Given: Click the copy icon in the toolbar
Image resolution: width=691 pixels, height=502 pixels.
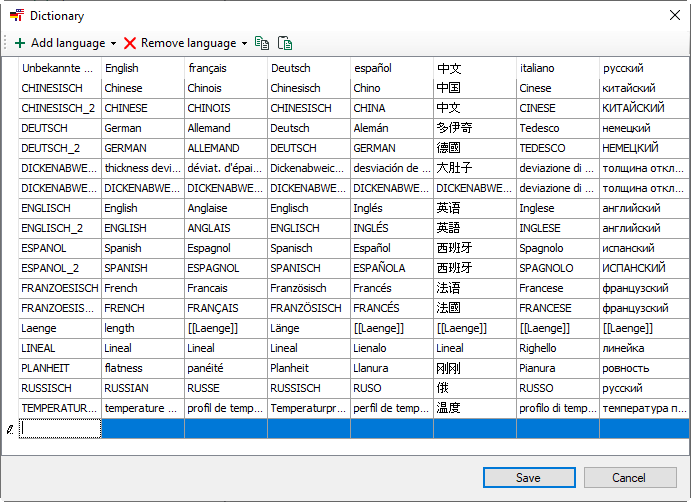Looking at the screenshot, I should [262, 43].
